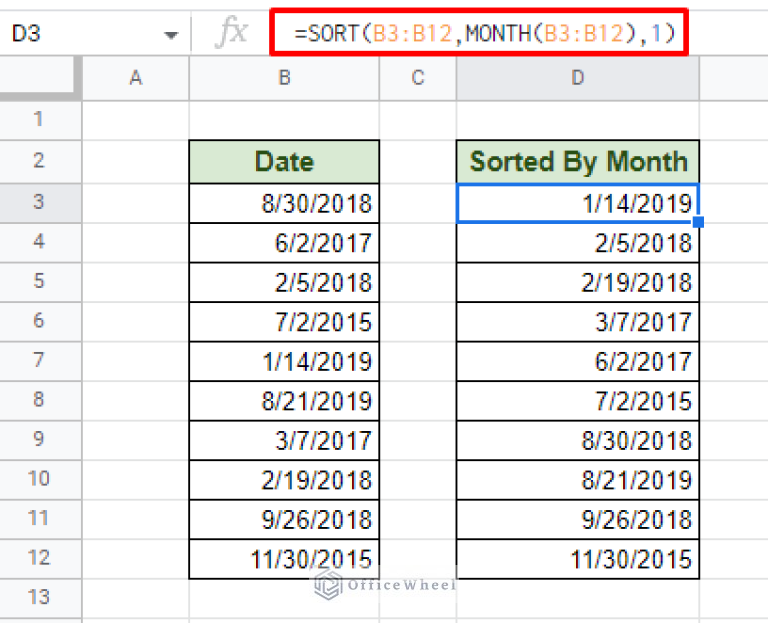Click the select-all corner box

[x=40, y=78]
